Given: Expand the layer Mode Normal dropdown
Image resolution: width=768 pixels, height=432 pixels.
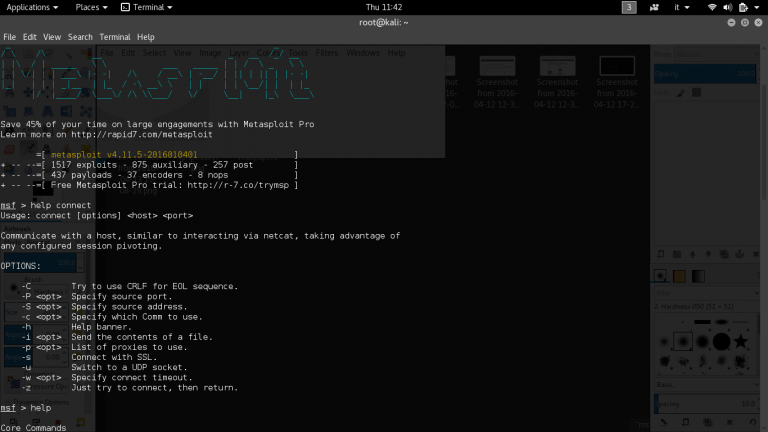Looking at the screenshot, I should pos(717,54).
